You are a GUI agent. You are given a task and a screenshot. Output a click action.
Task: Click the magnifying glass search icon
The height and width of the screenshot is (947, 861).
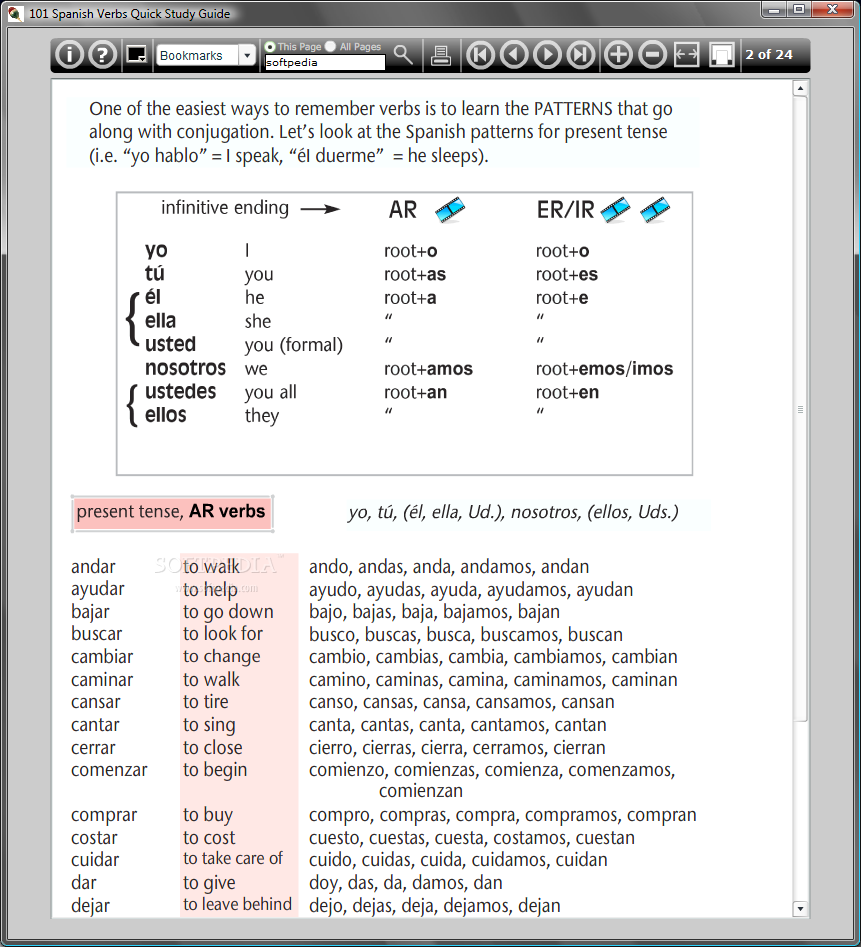(403, 55)
